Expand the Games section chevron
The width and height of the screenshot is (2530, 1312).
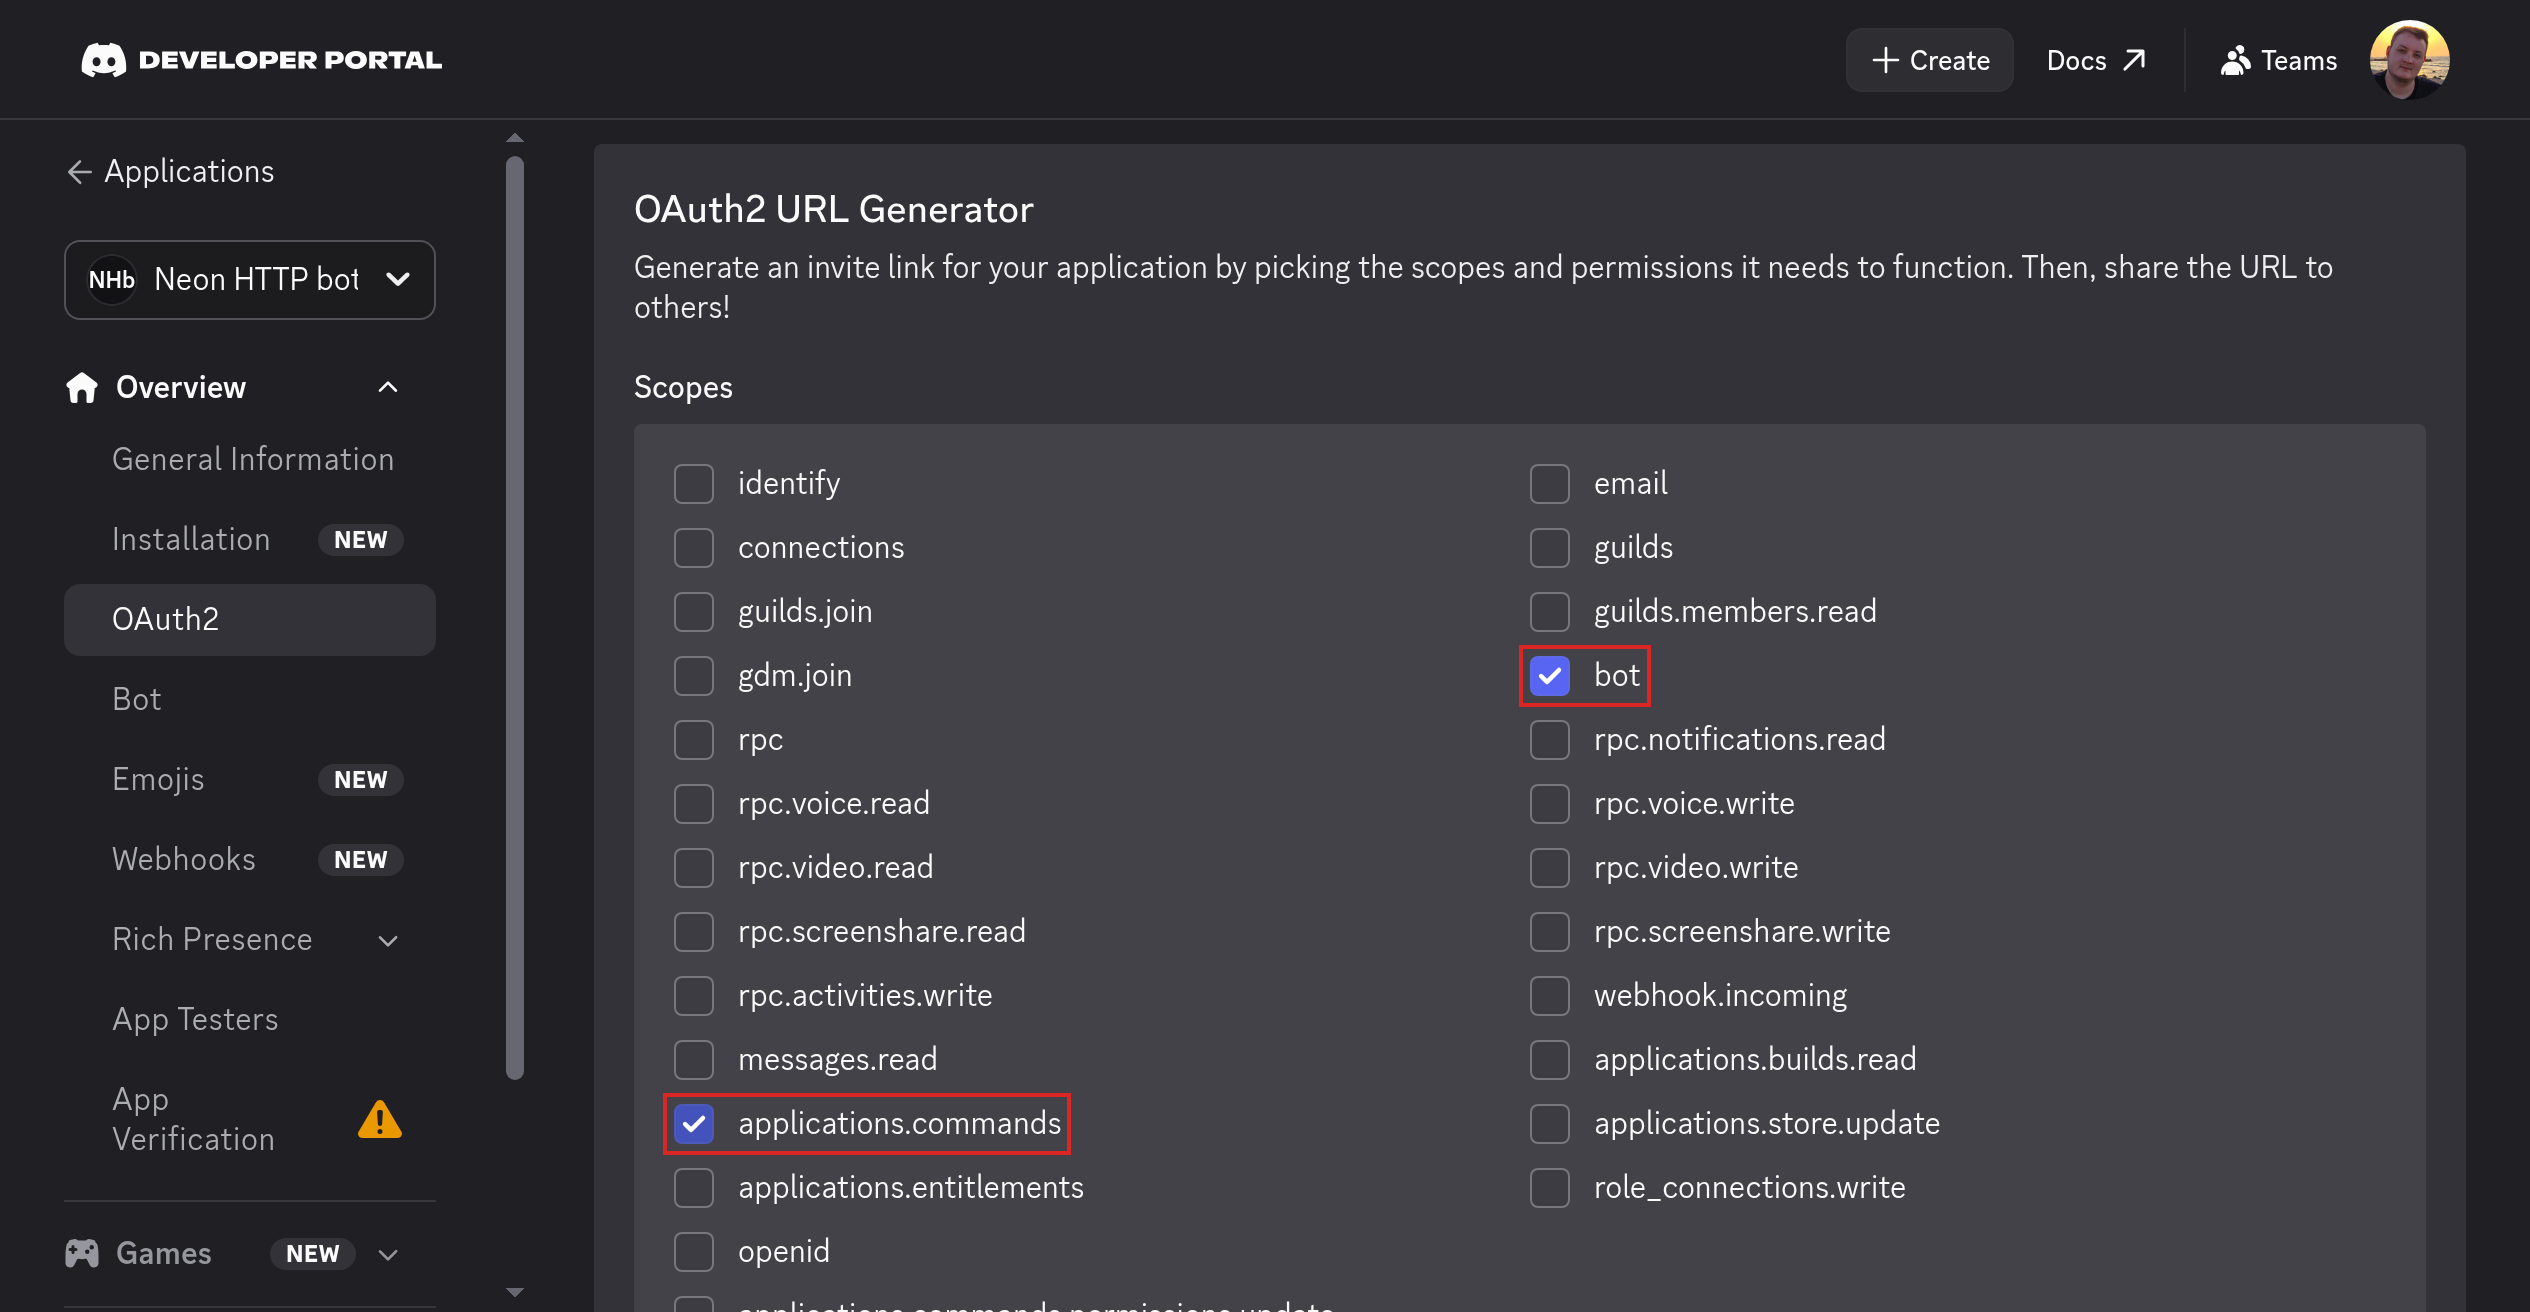[x=388, y=1254]
